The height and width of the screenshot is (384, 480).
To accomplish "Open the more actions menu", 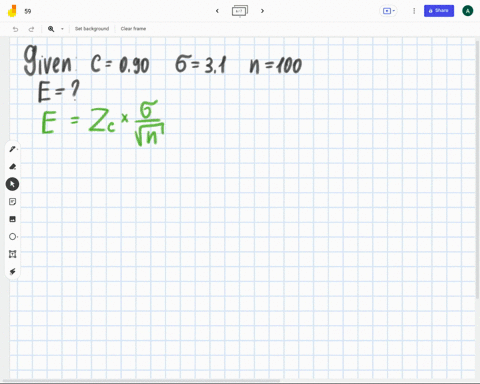I will pos(414,11).
